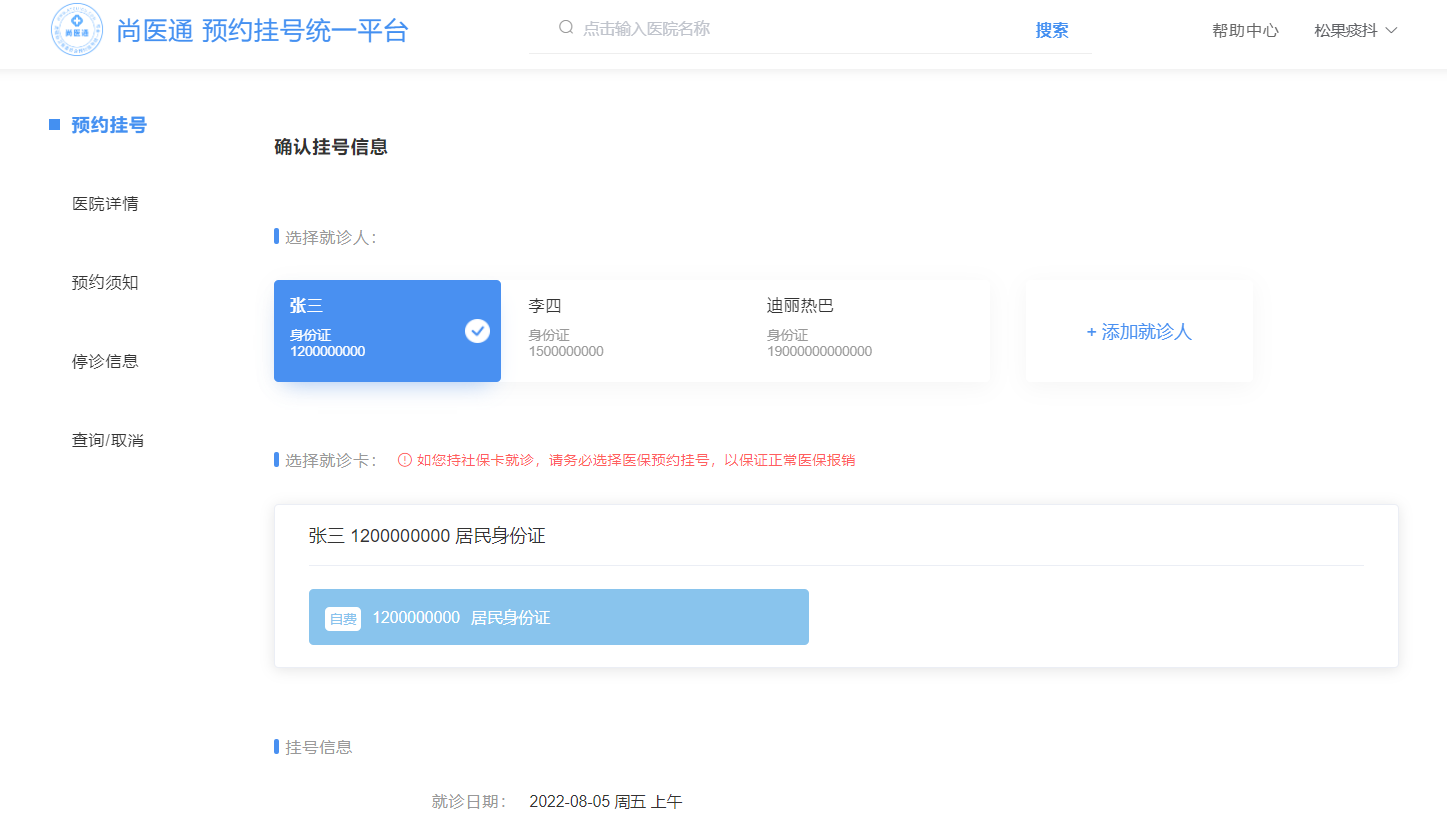Click the red warning circle icon

point(405,460)
